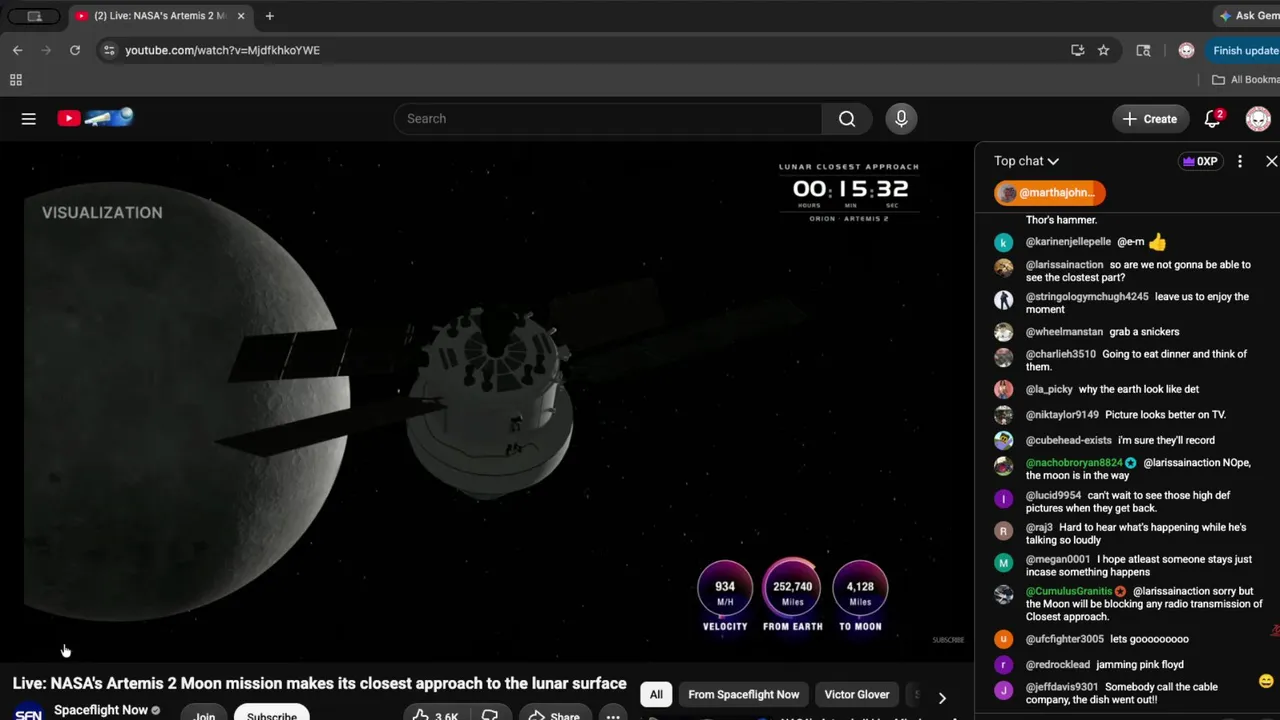Screen dimensions: 1280x720
Task: Open YouTube account avatar menu
Action: 1258,119
